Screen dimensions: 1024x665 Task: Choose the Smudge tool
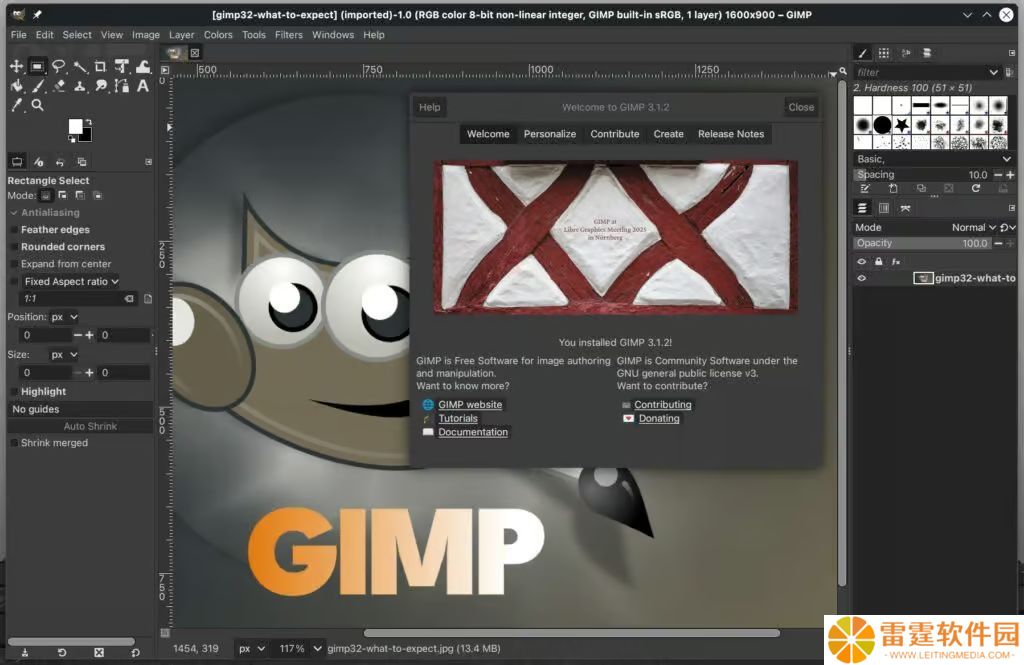click(x=101, y=86)
